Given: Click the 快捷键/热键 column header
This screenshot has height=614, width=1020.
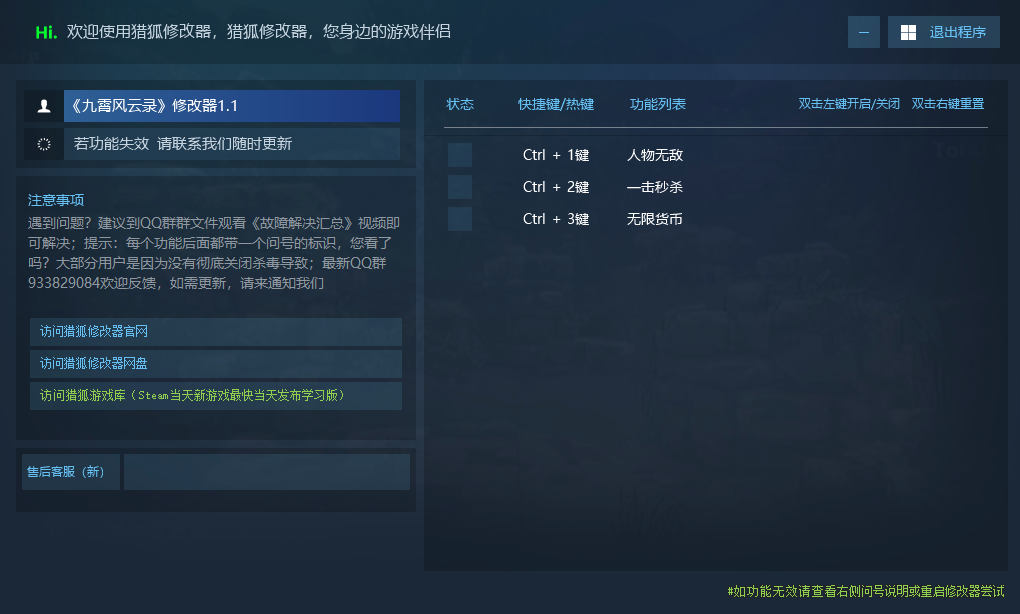Looking at the screenshot, I should point(556,104).
